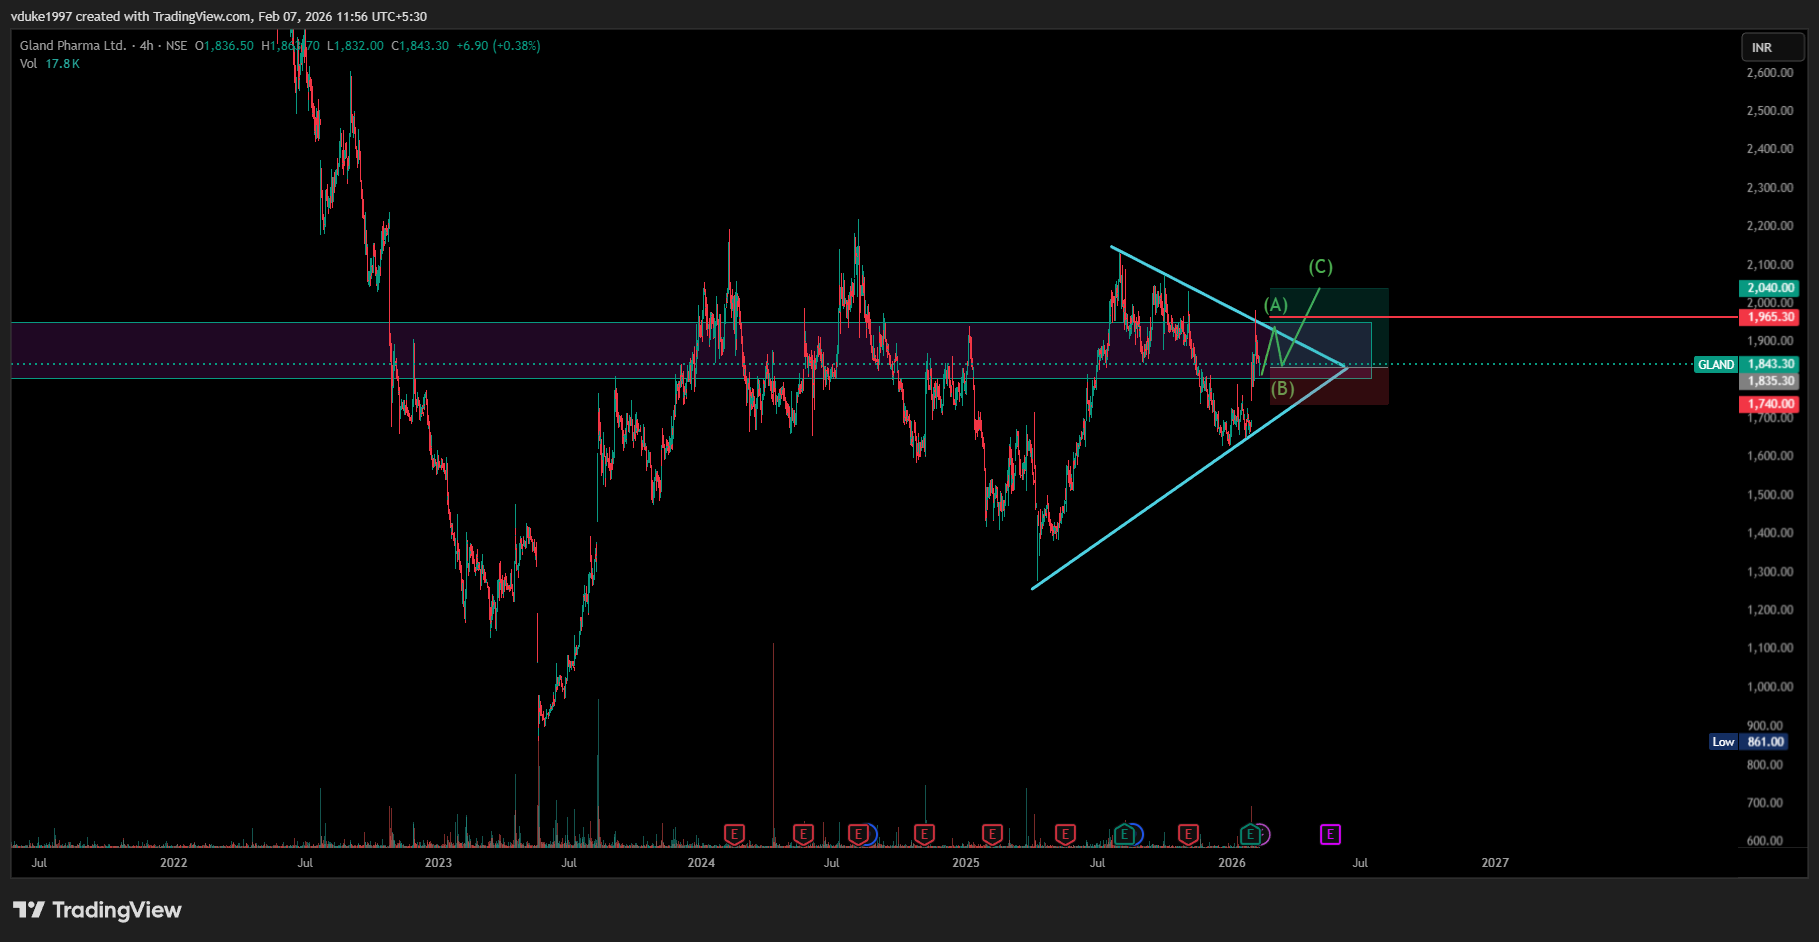Screen dimensions: 1819x942
Task: Click the Low 861.00 price marker
Action: coord(1748,742)
